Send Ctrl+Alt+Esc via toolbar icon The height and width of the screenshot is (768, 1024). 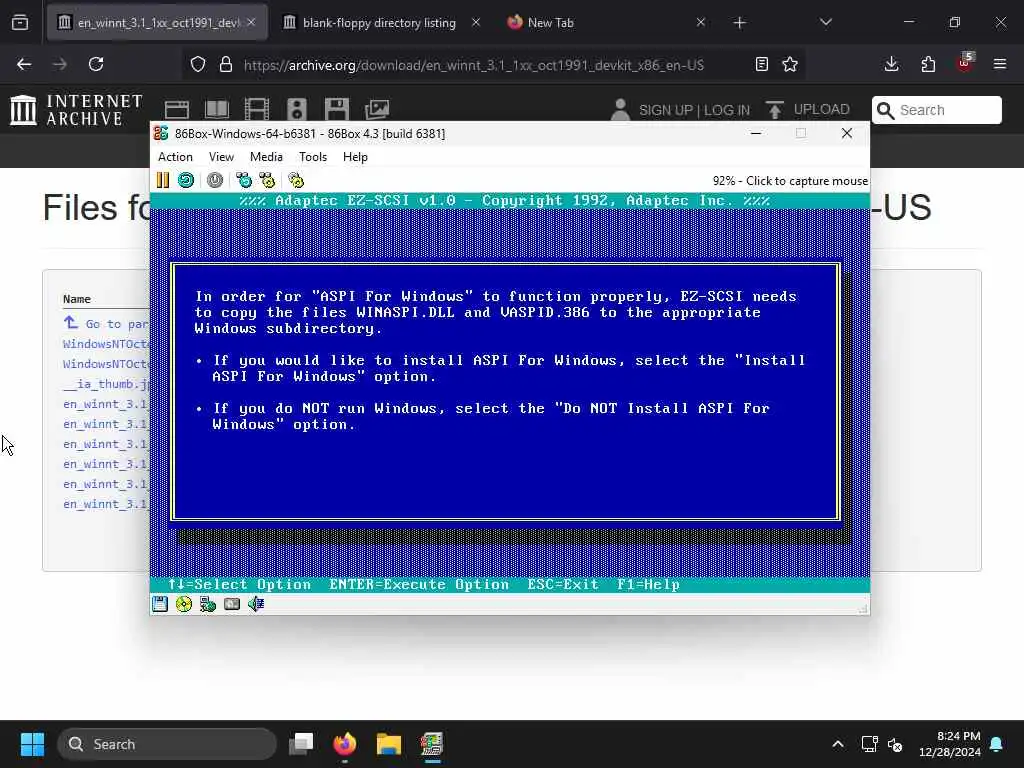[x=267, y=180]
